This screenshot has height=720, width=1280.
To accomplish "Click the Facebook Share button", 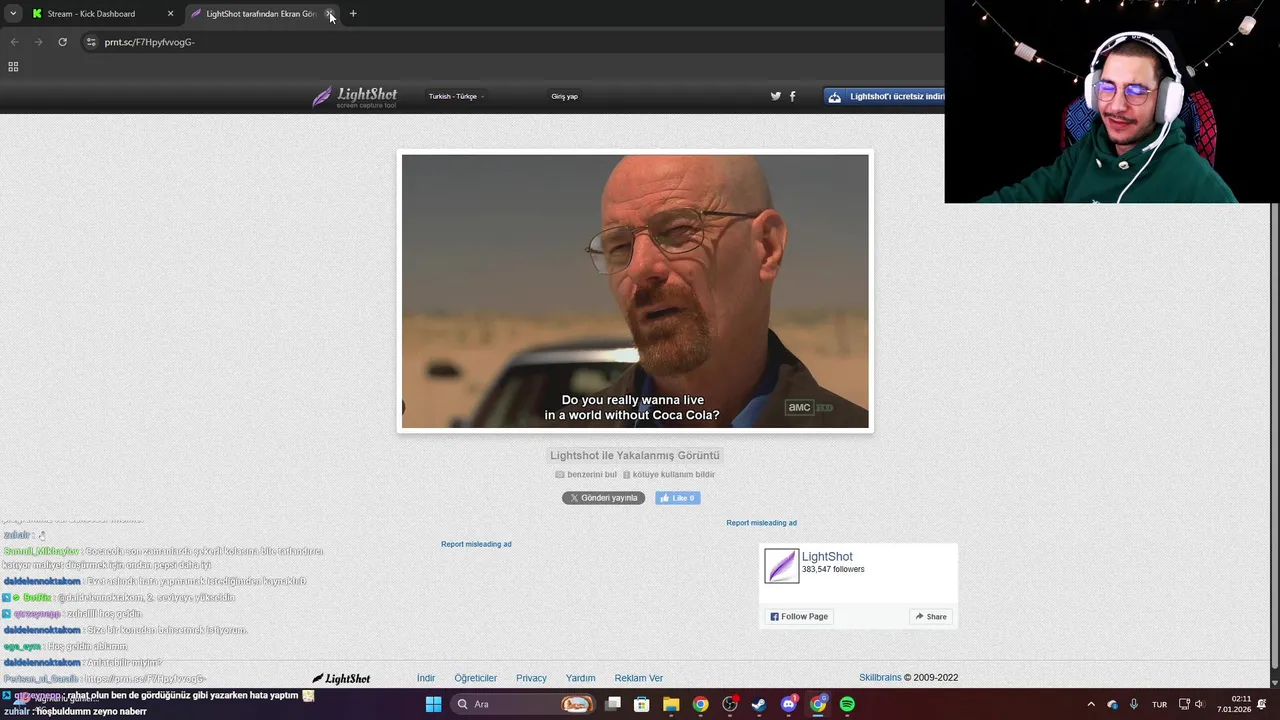I will click(930, 617).
